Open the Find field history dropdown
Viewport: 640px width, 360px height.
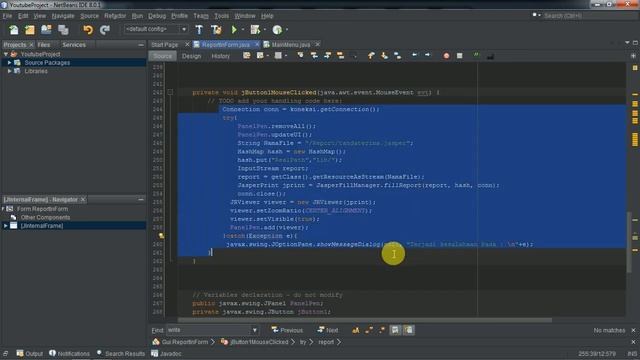click(x=254, y=330)
